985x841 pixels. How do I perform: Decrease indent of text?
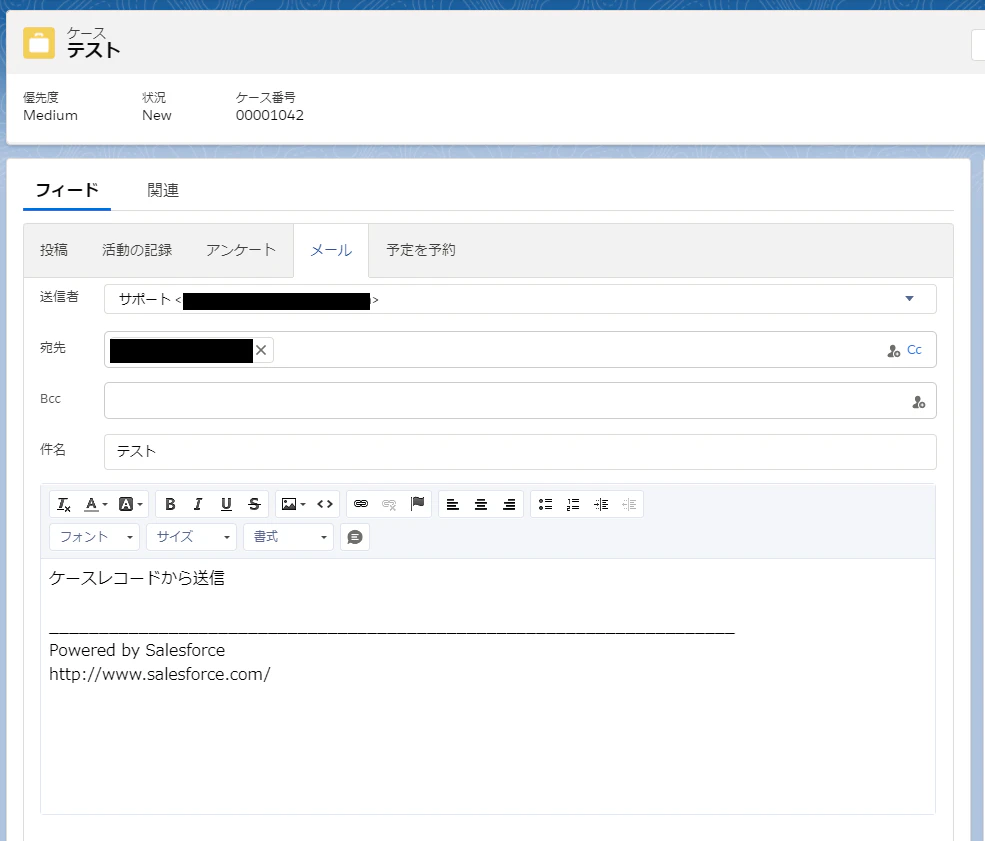pyautogui.click(x=629, y=504)
